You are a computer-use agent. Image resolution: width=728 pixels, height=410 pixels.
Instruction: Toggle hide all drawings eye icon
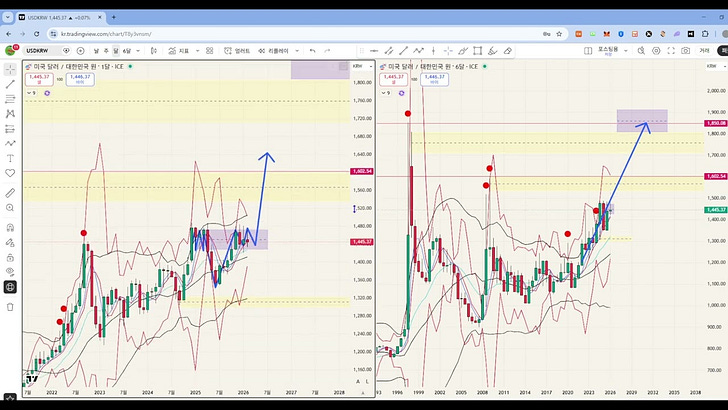[x=10, y=272]
